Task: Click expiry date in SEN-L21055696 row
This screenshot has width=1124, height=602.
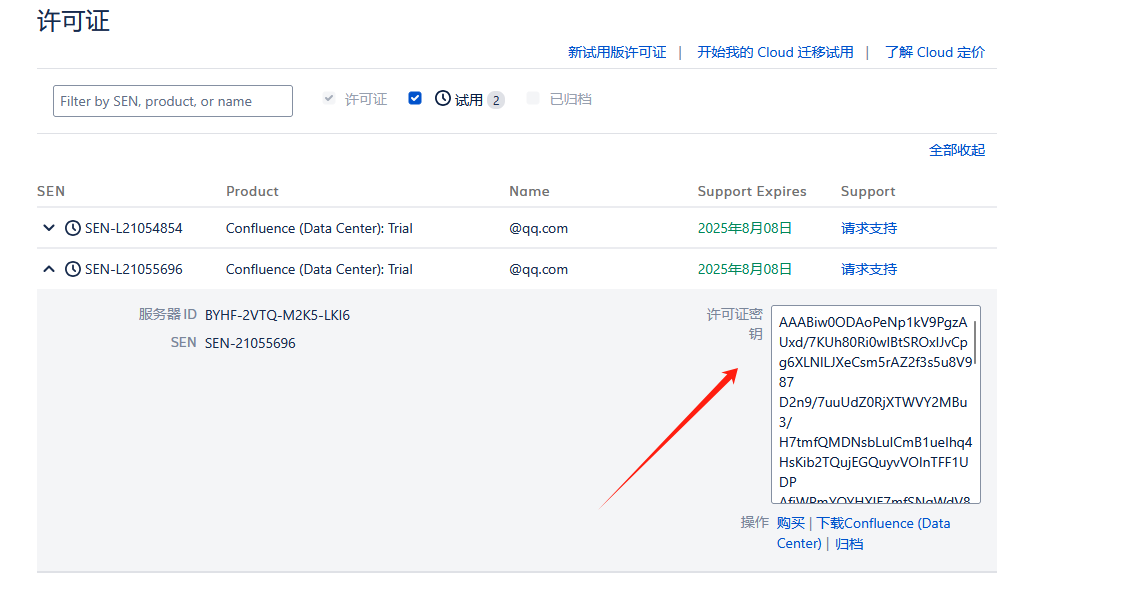Action: coord(745,269)
